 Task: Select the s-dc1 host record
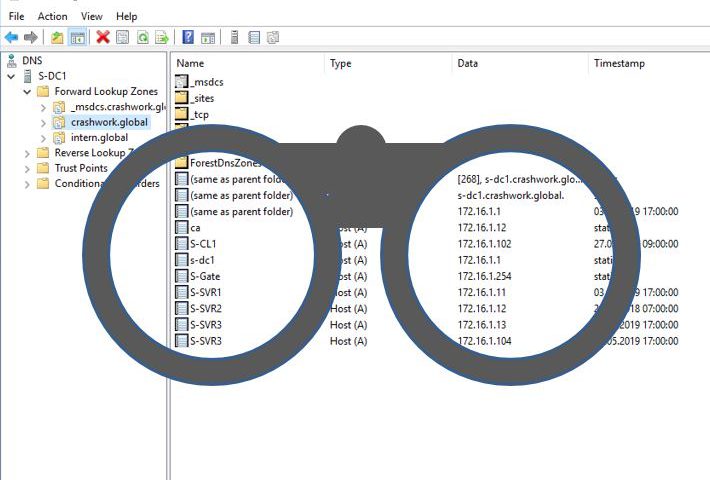(202, 260)
